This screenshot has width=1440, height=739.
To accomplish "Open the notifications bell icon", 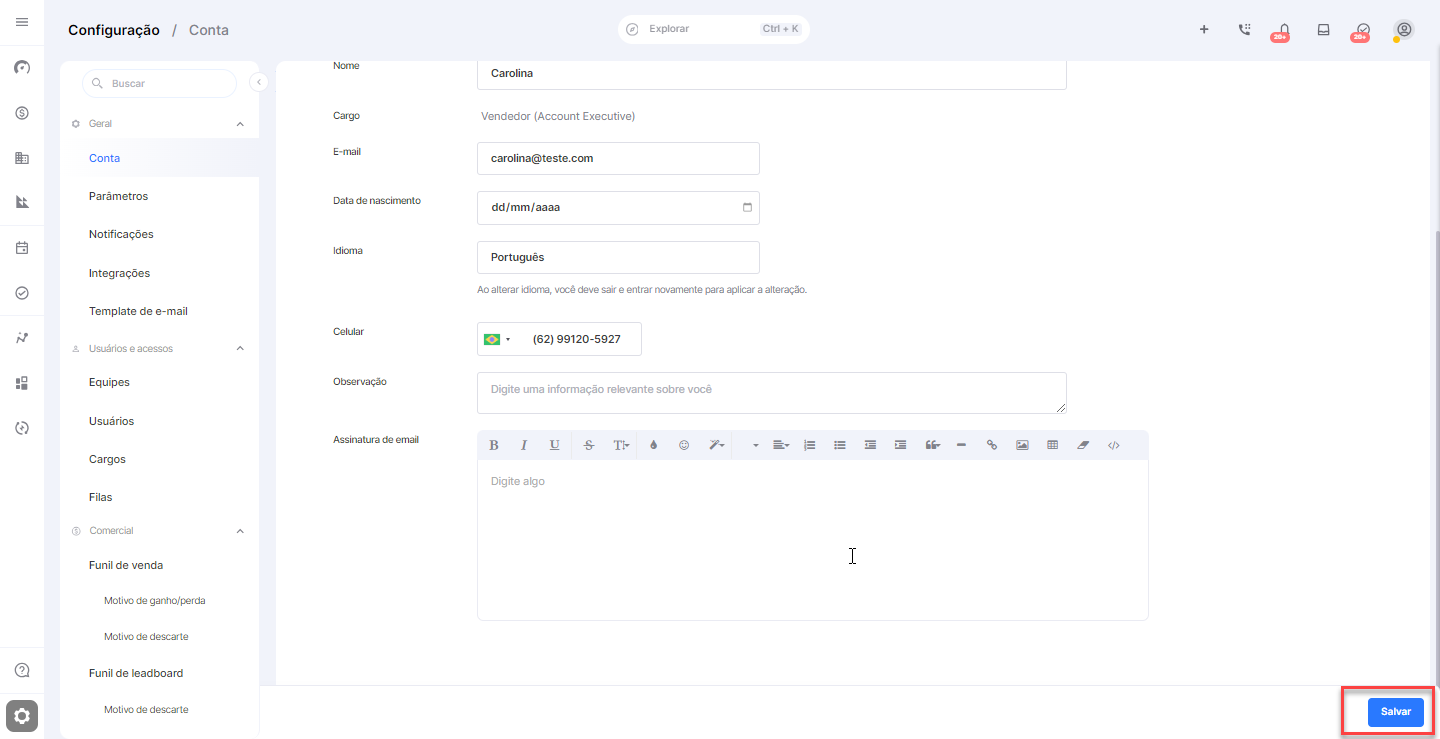I will [x=1284, y=29].
